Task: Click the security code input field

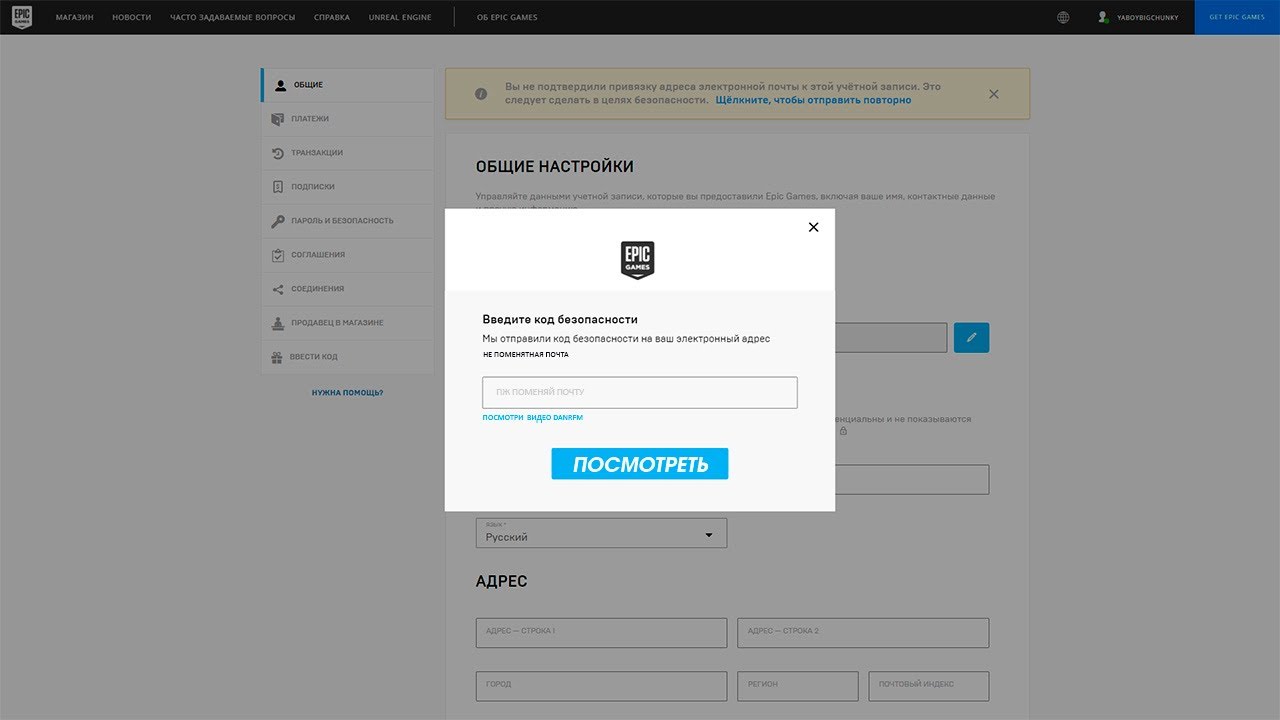Action: click(640, 392)
